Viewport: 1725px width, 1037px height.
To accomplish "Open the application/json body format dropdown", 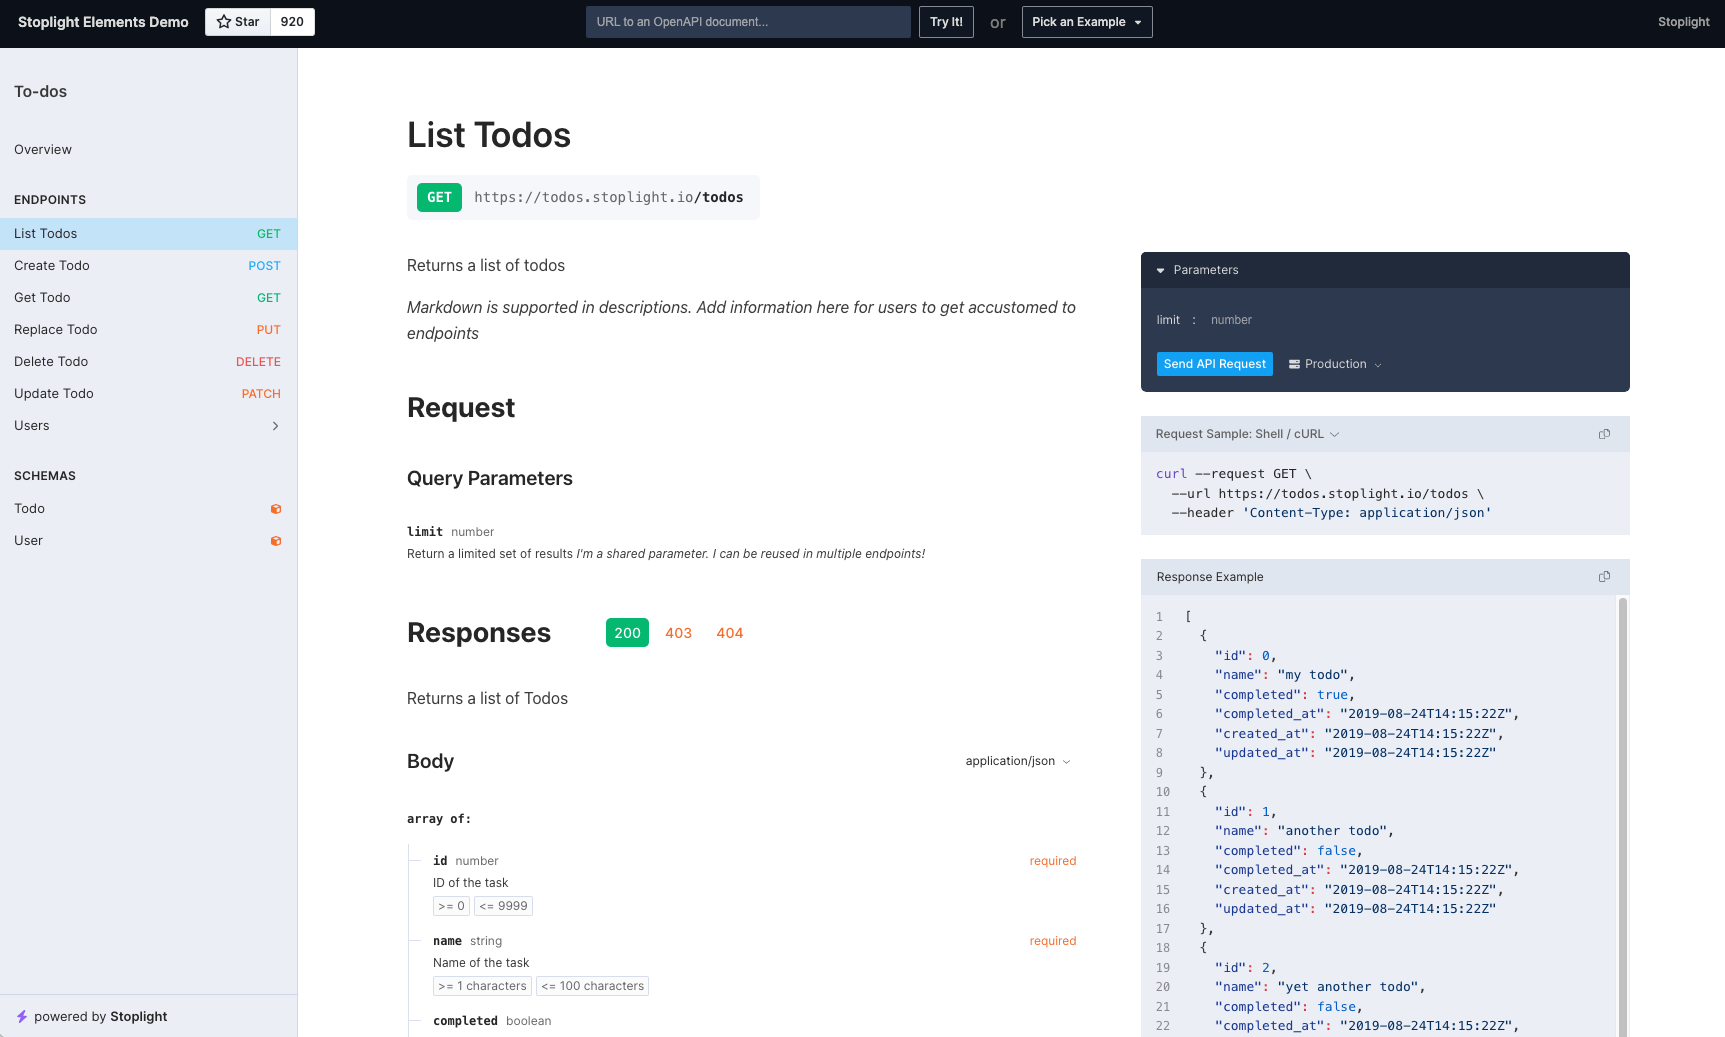I will tap(1017, 761).
